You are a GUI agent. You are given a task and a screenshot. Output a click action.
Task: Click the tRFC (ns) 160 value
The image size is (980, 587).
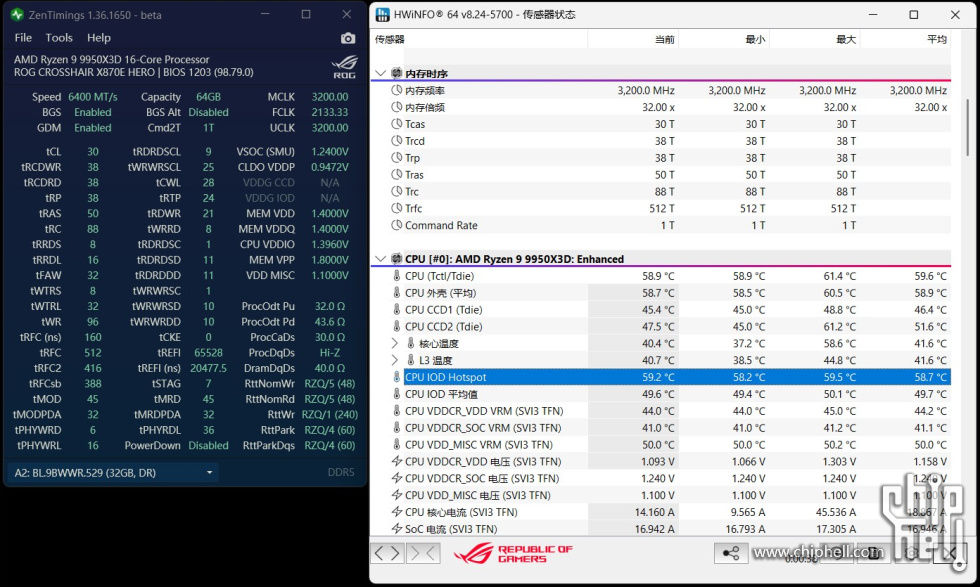pos(92,337)
